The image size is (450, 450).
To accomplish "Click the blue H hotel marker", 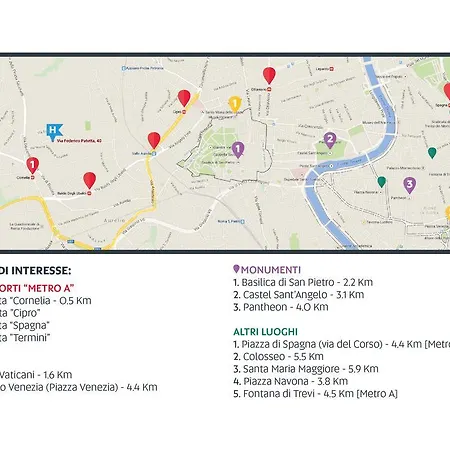I will 54,132.
